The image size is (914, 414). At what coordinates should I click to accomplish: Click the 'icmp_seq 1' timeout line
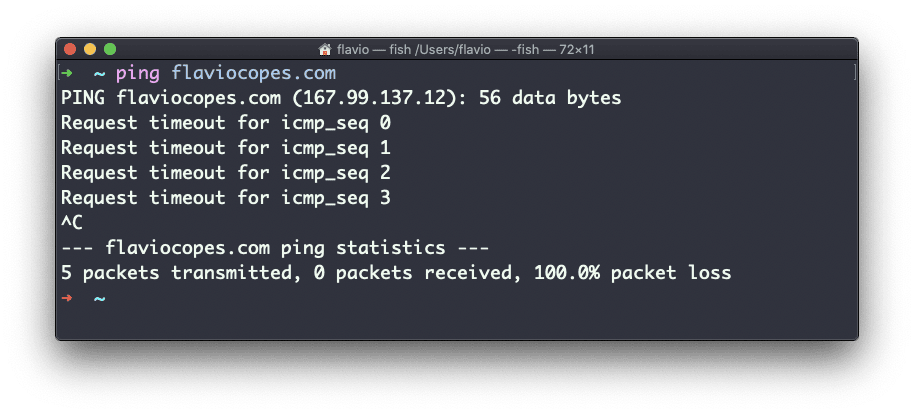[226, 148]
